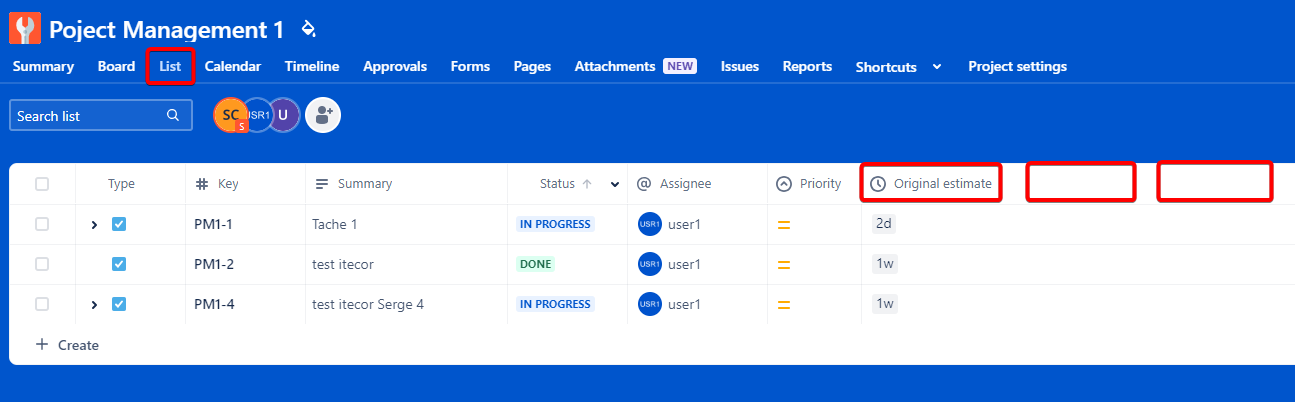Filter by SC user avatar
The image size is (1295, 402).
pyautogui.click(x=230, y=115)
